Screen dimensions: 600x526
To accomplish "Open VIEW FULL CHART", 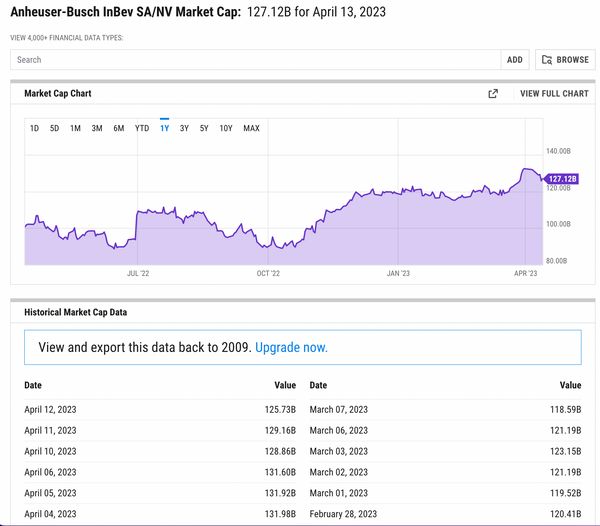I will (554, 93).
